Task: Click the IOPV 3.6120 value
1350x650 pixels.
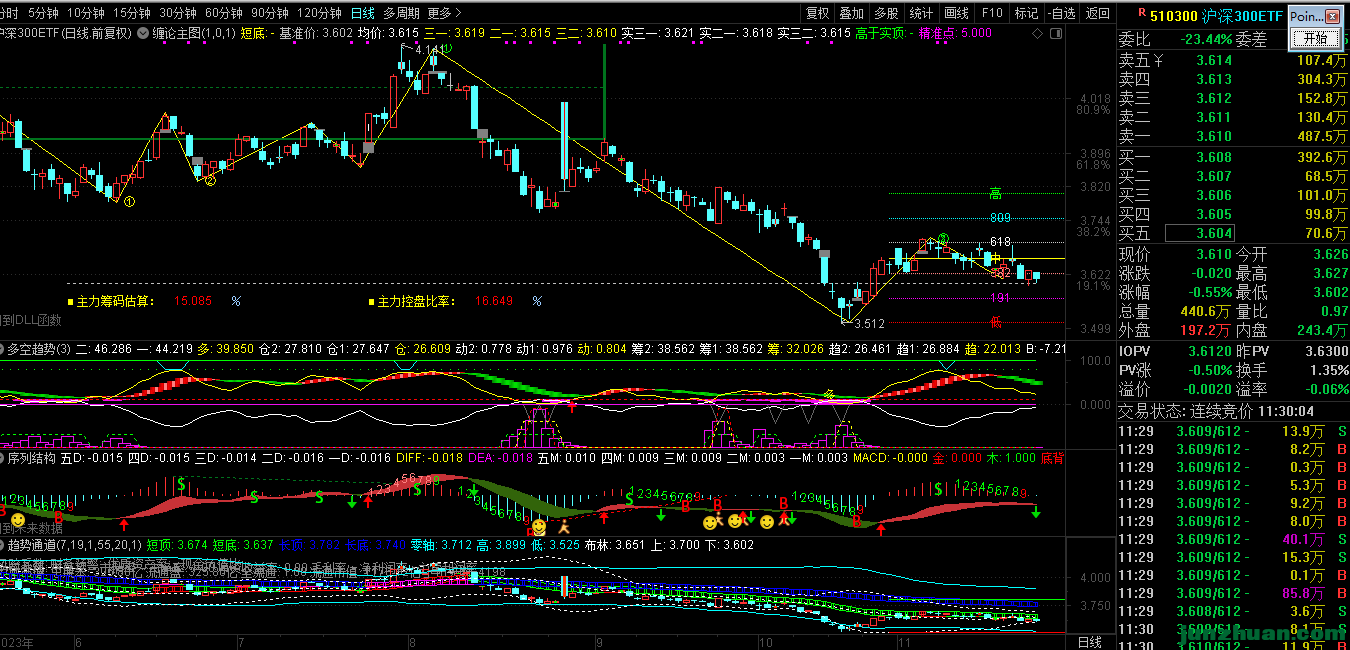Action: click(1209, 351)
